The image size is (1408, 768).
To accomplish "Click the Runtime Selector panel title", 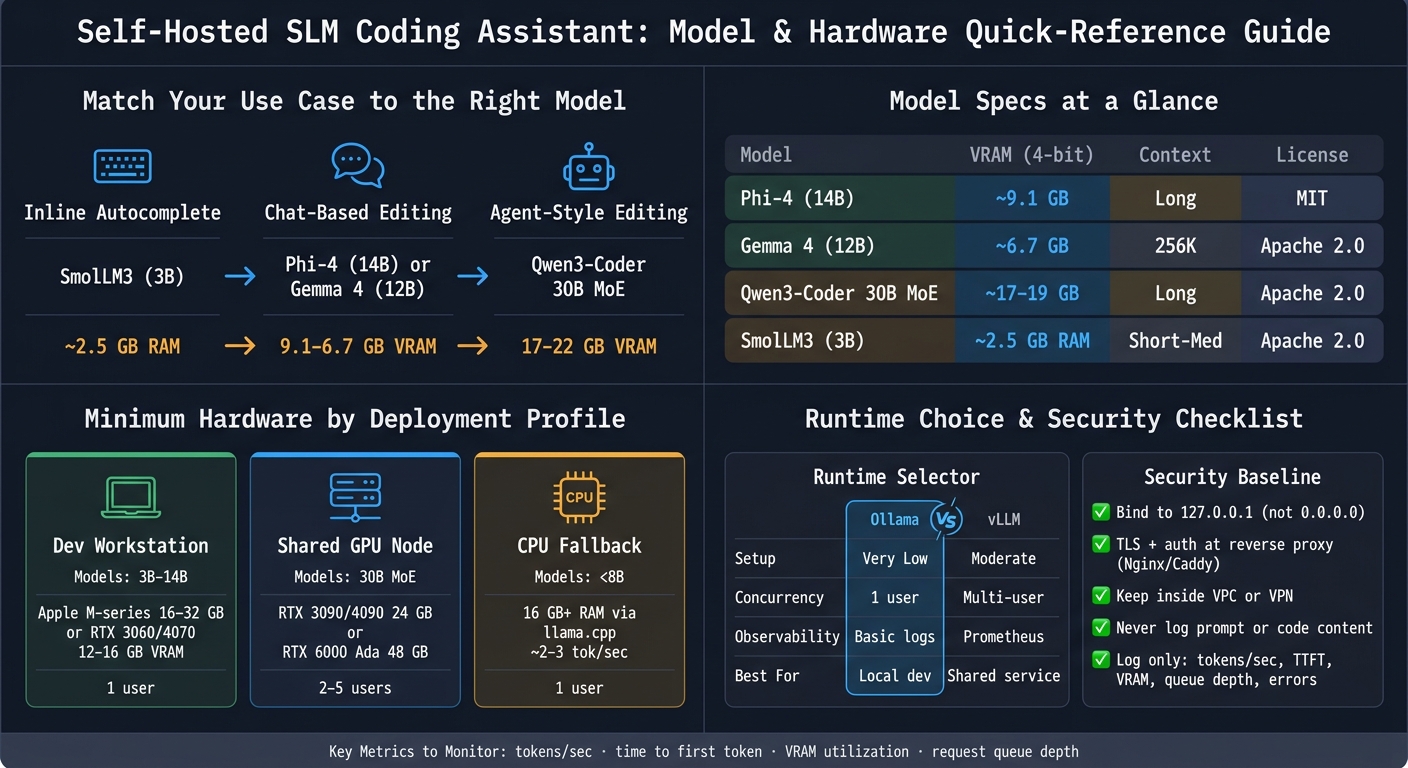I will coord(896,477).
